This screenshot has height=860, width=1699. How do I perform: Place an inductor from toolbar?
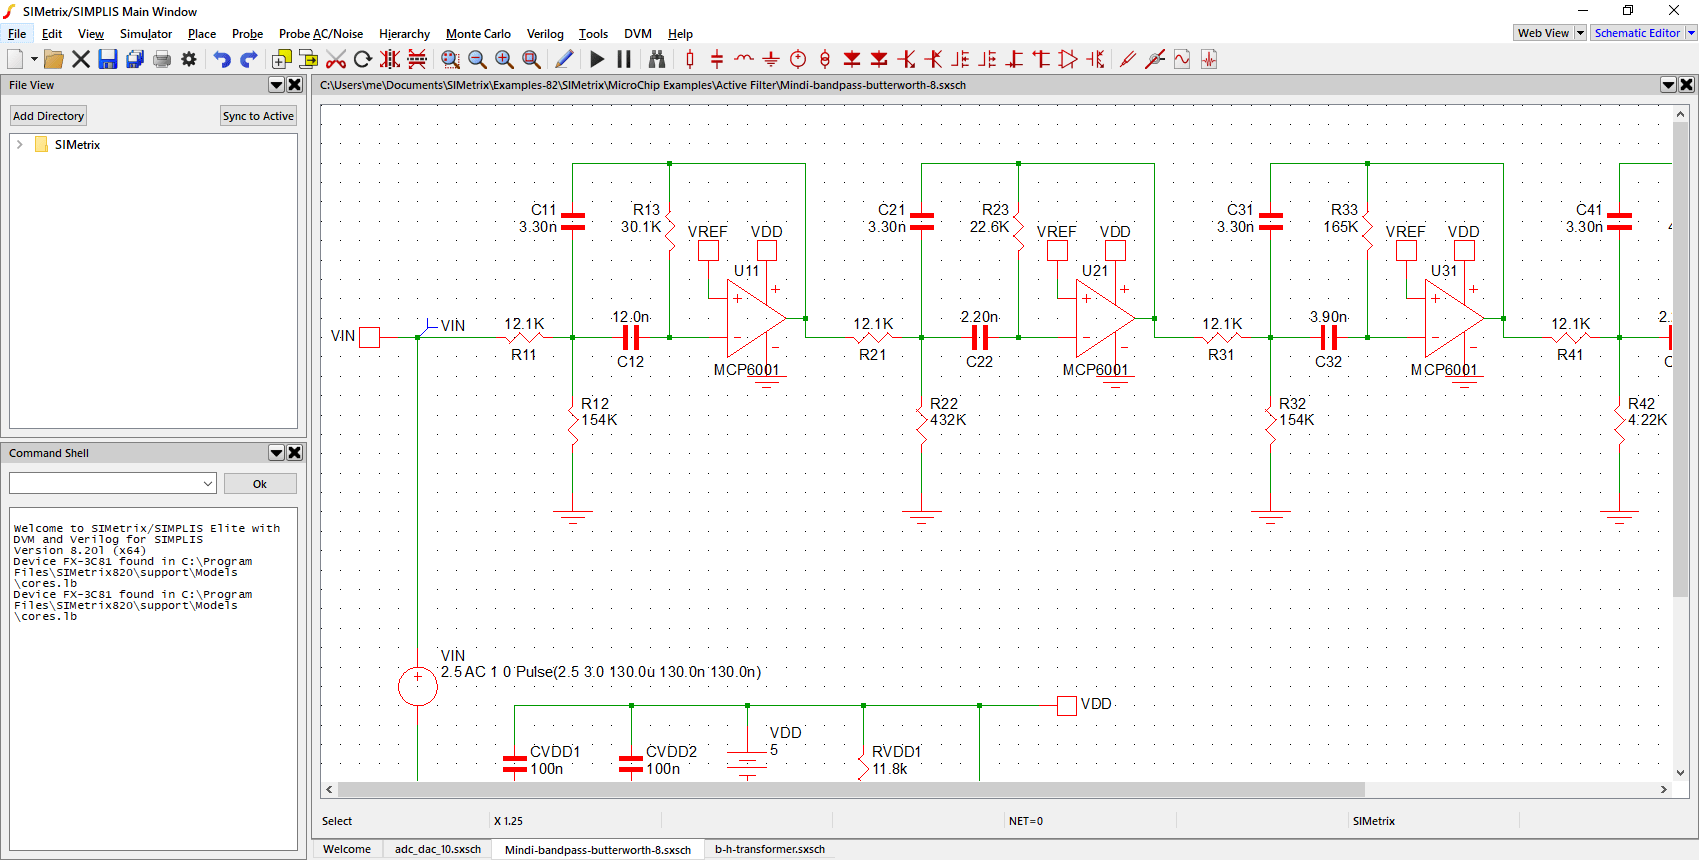click(744, 59)
